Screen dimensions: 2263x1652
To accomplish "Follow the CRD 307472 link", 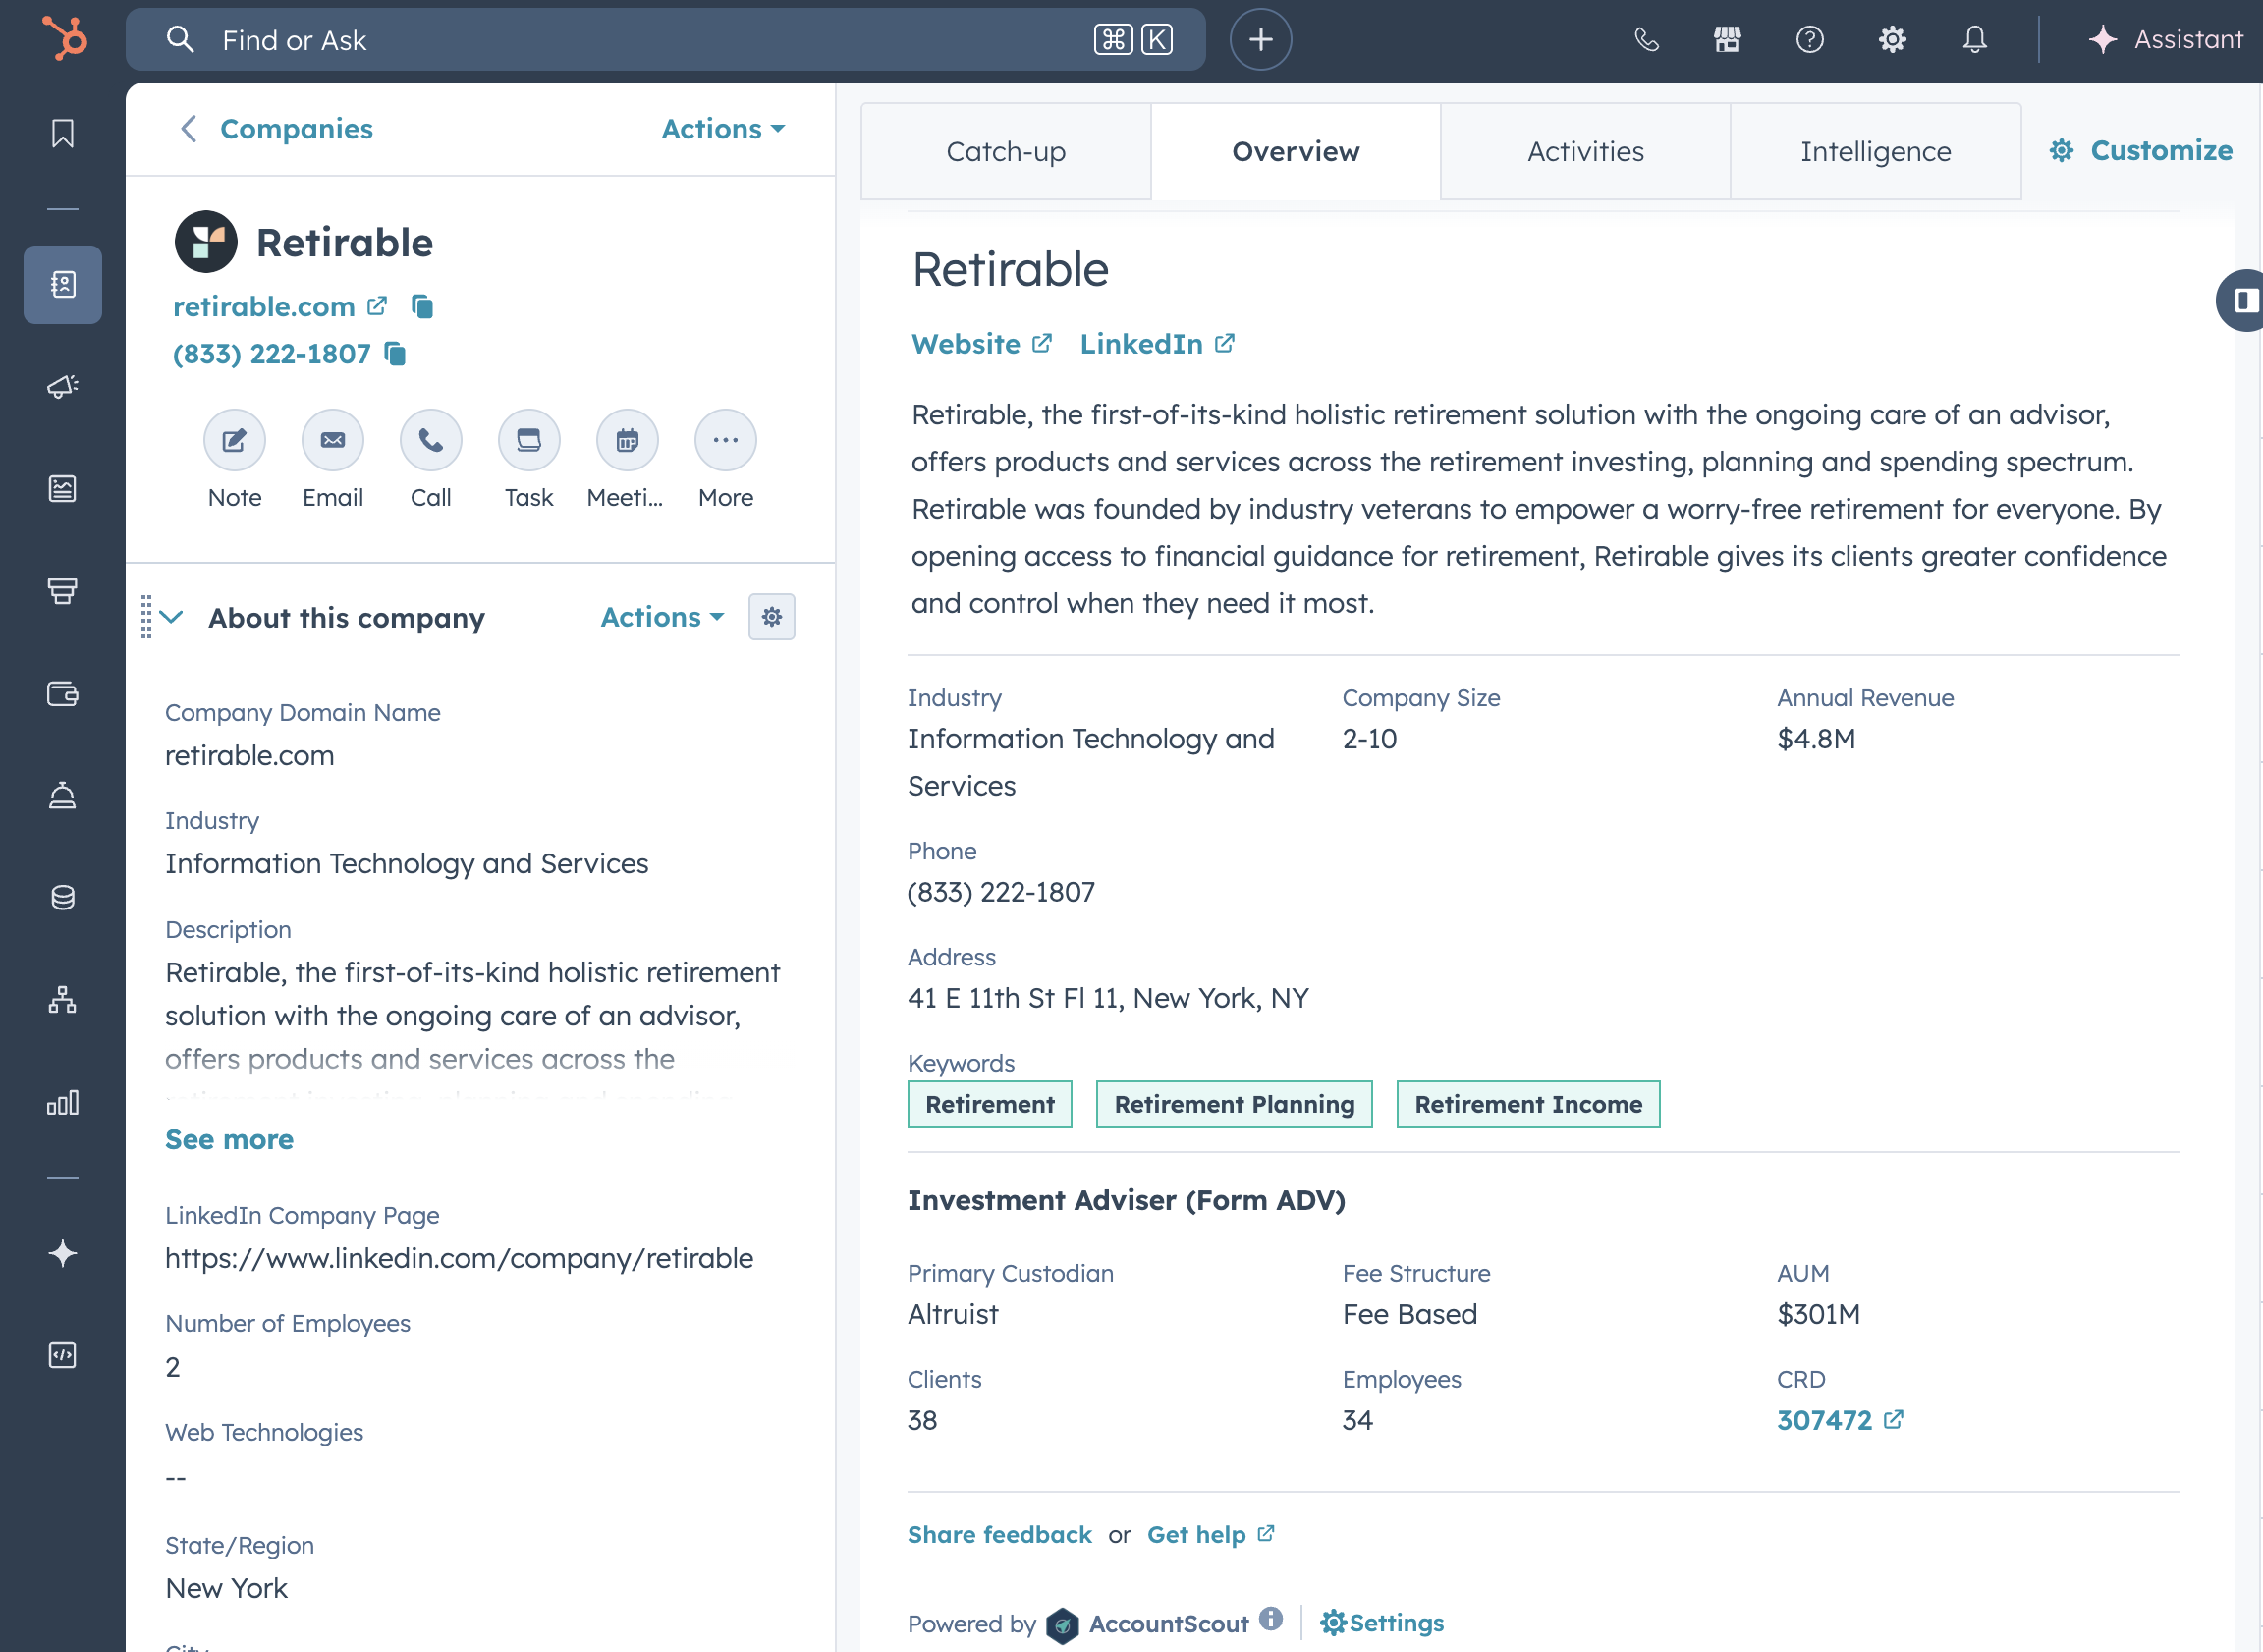I will (1824, 1419).
